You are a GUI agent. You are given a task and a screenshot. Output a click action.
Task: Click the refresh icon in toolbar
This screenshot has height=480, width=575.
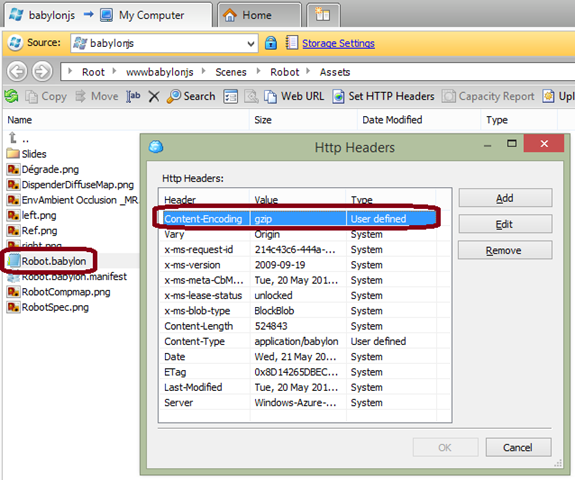pyautogui.click(x=12, y=96)
